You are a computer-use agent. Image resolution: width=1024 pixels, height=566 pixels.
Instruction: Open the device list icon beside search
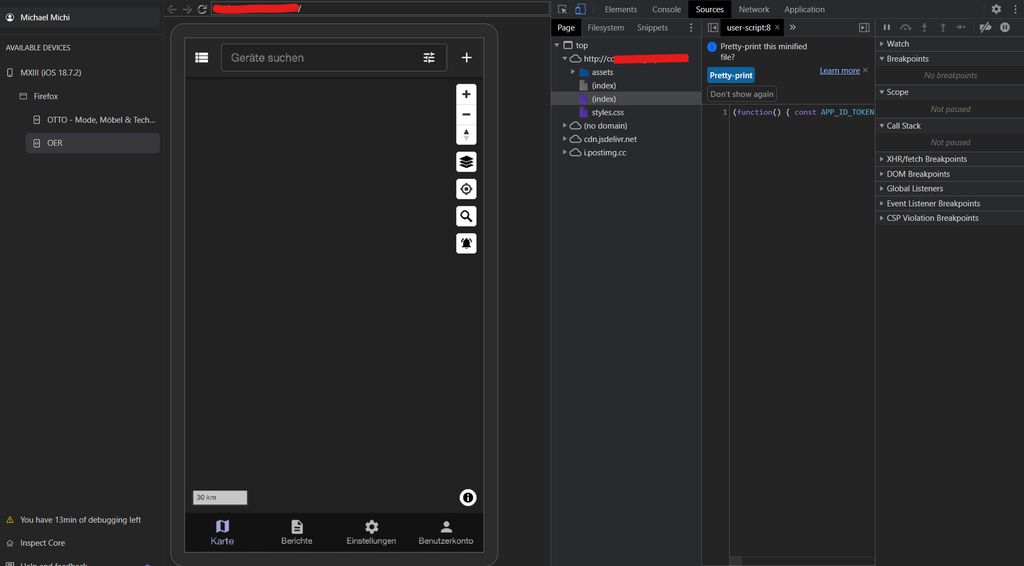(x=202, y=58)
